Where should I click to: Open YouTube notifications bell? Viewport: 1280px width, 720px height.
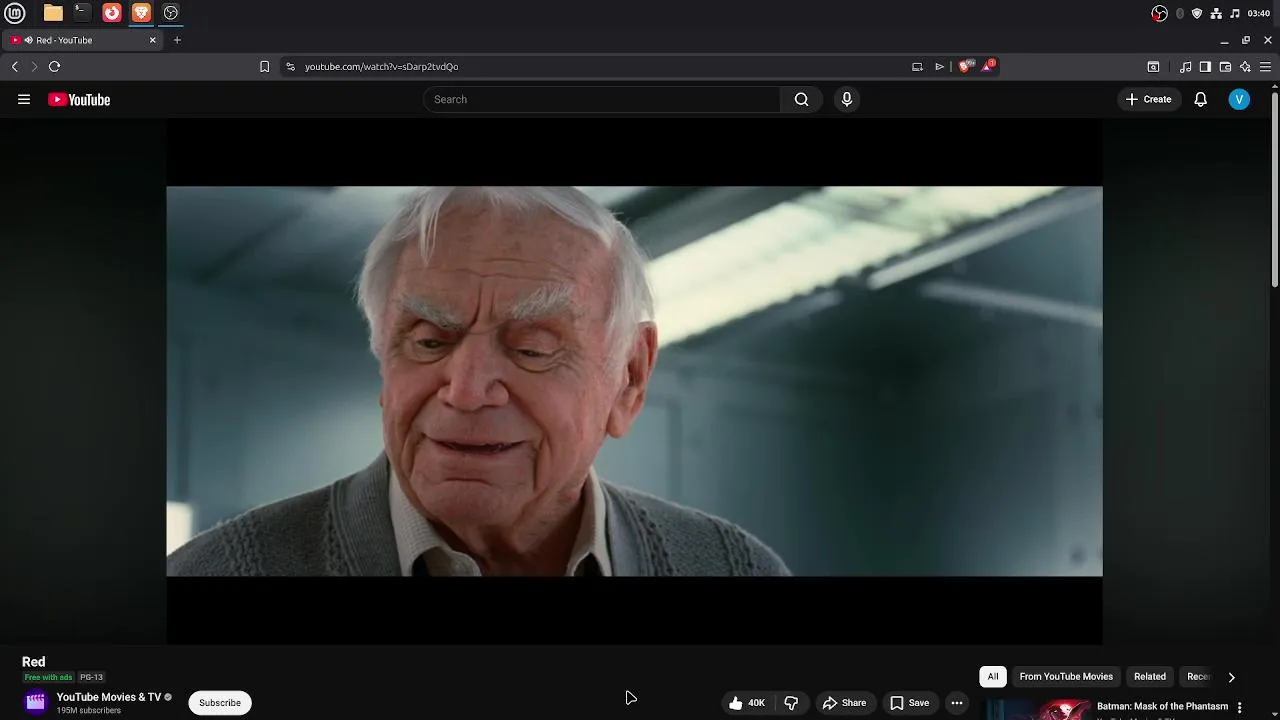coord(1201,99)
